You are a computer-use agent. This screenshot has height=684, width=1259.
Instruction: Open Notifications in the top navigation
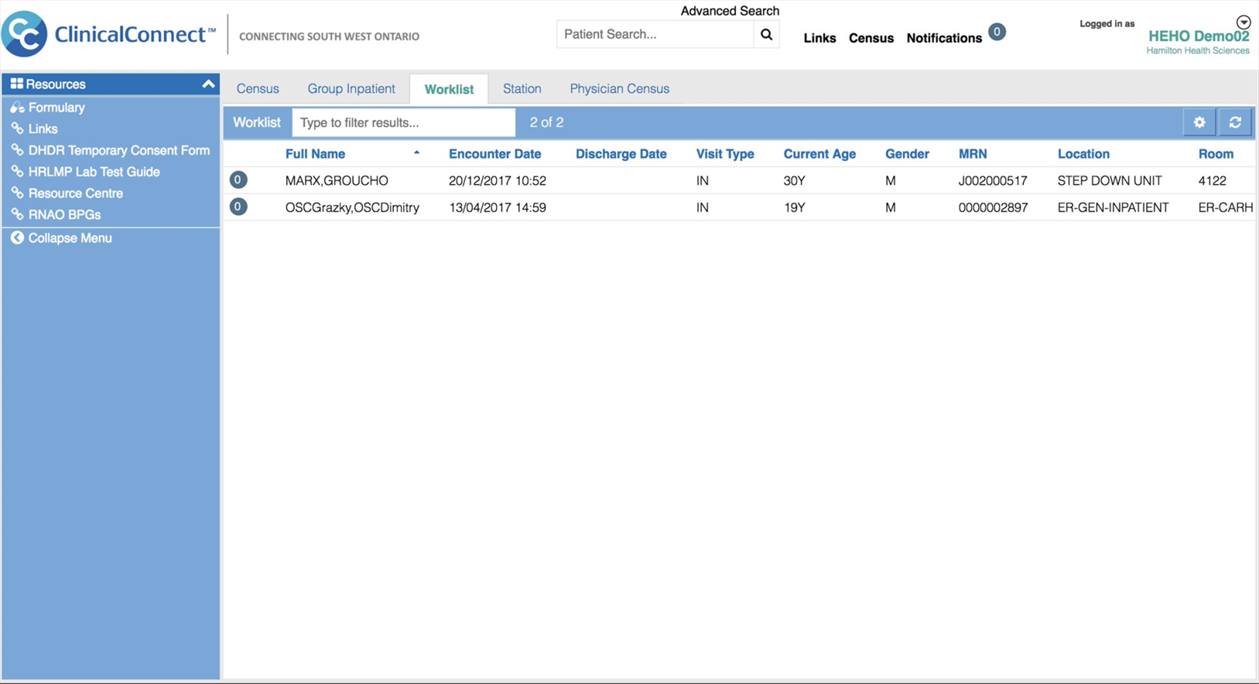(x=944, y=38)
